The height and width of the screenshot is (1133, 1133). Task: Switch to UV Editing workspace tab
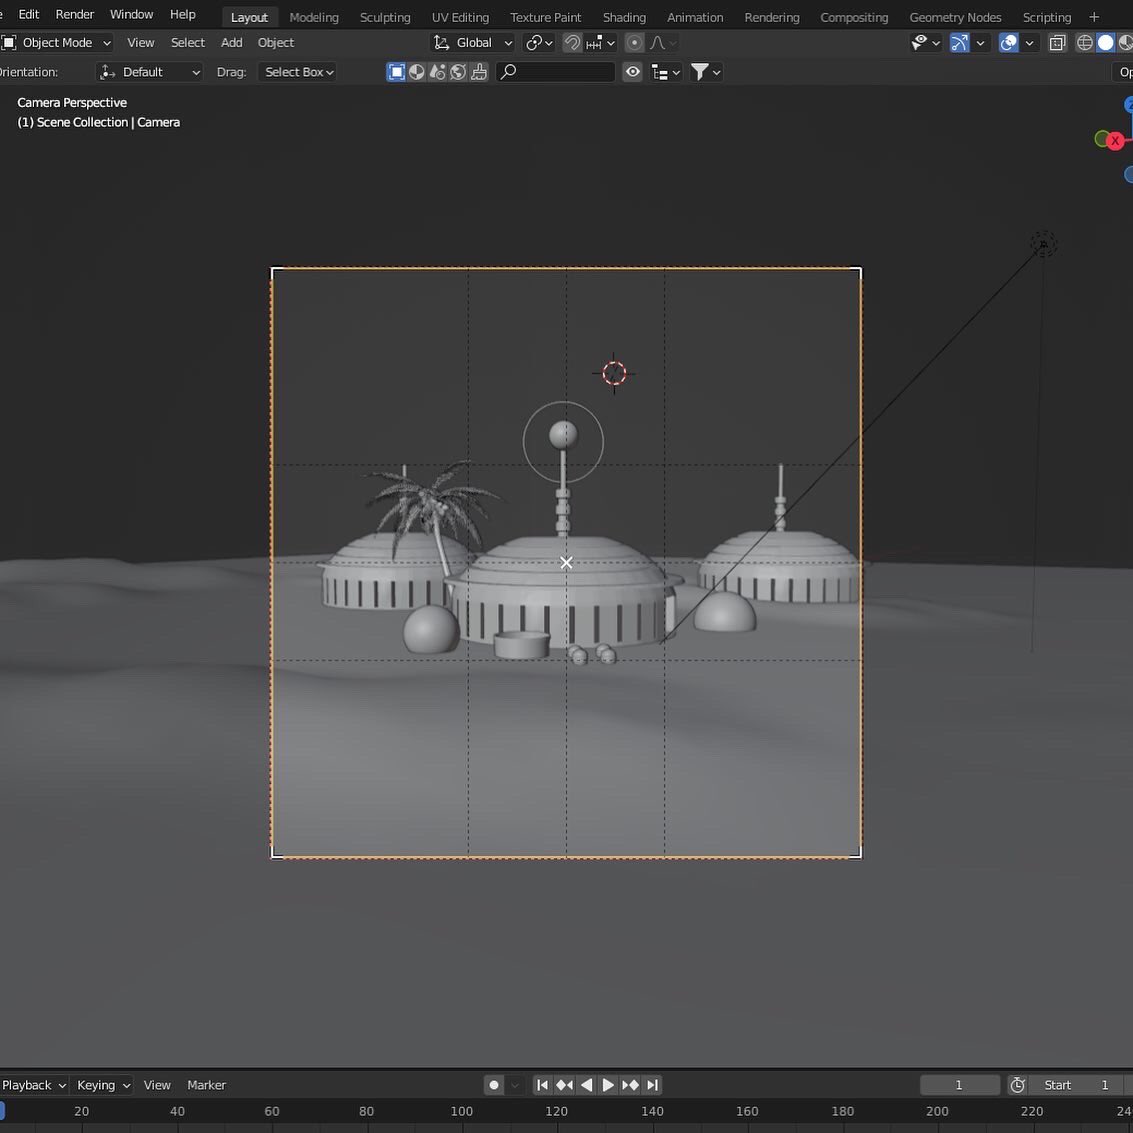460,17
